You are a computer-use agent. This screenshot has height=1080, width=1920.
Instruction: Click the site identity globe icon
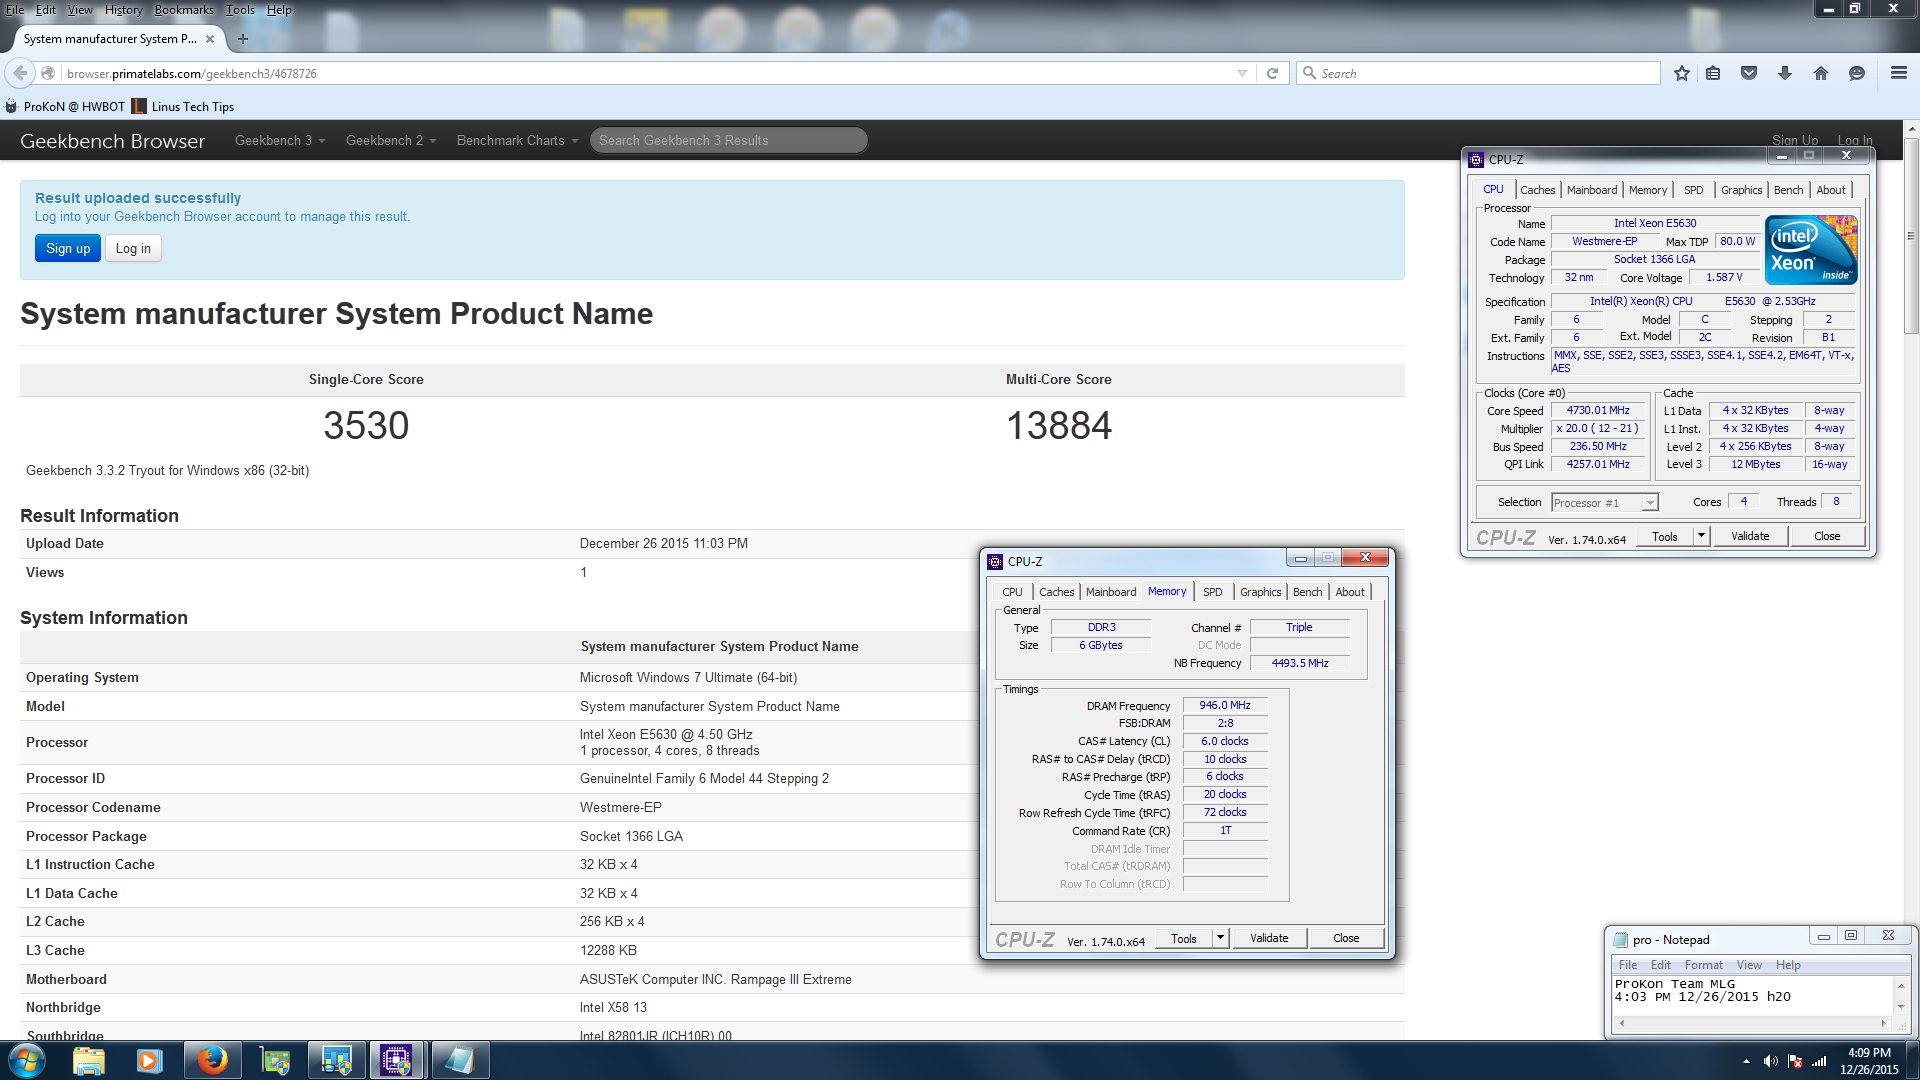tap(48, 73)
